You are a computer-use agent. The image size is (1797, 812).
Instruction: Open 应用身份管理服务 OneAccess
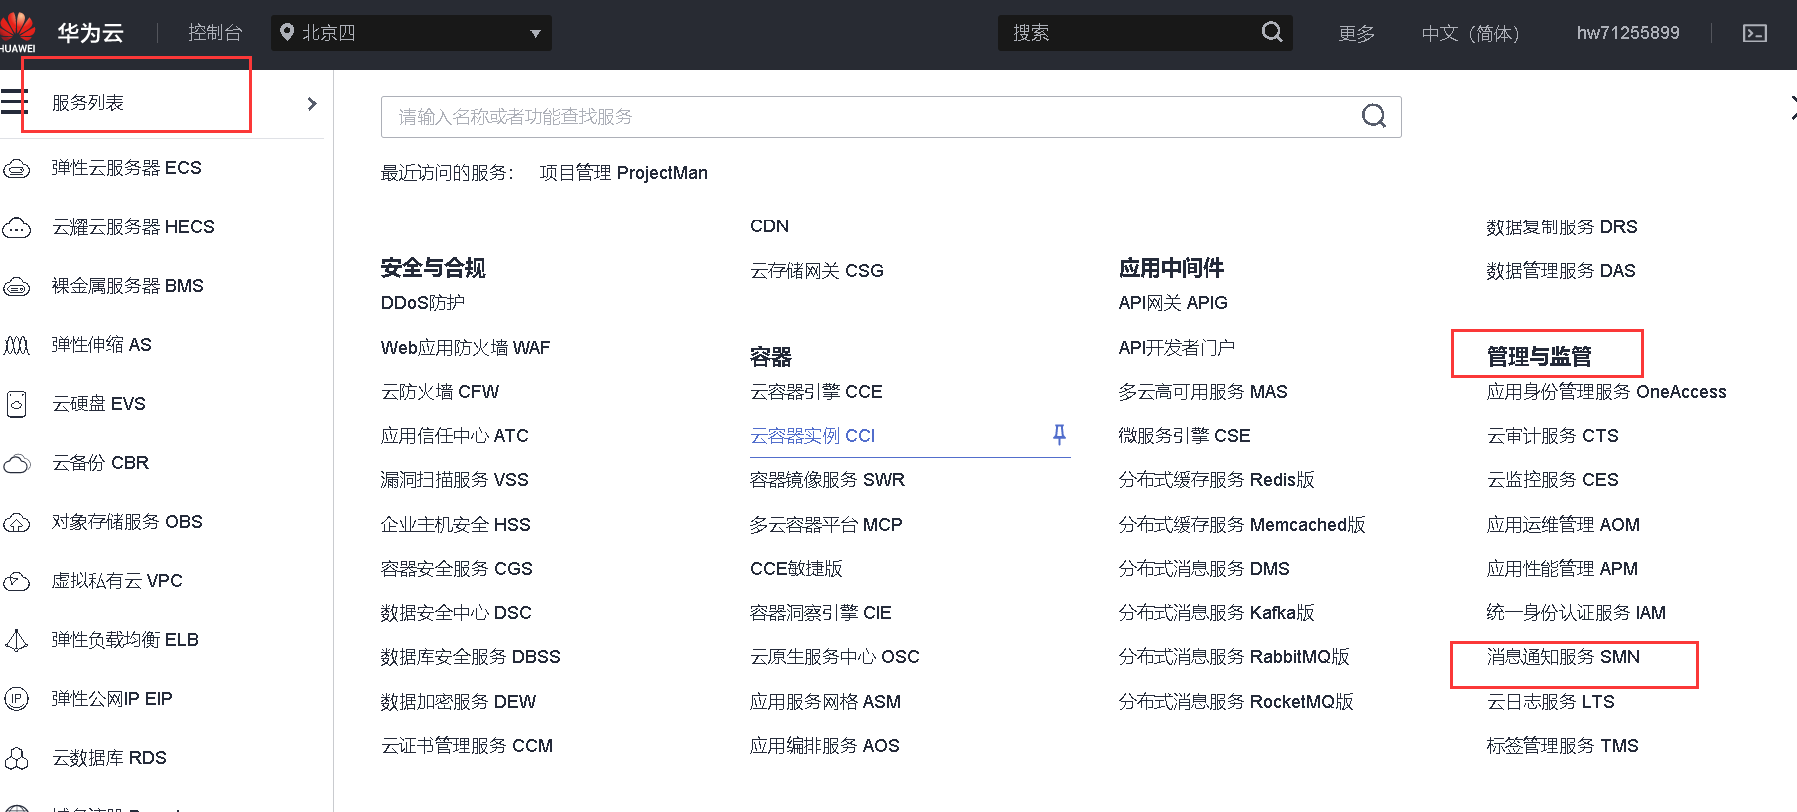click(1606, 392)
